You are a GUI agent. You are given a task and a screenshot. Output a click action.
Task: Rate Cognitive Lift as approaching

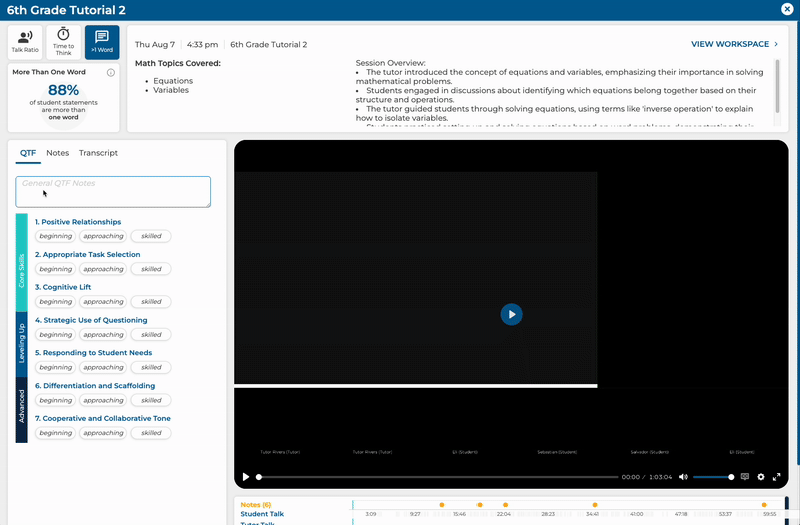pos(103,302)
